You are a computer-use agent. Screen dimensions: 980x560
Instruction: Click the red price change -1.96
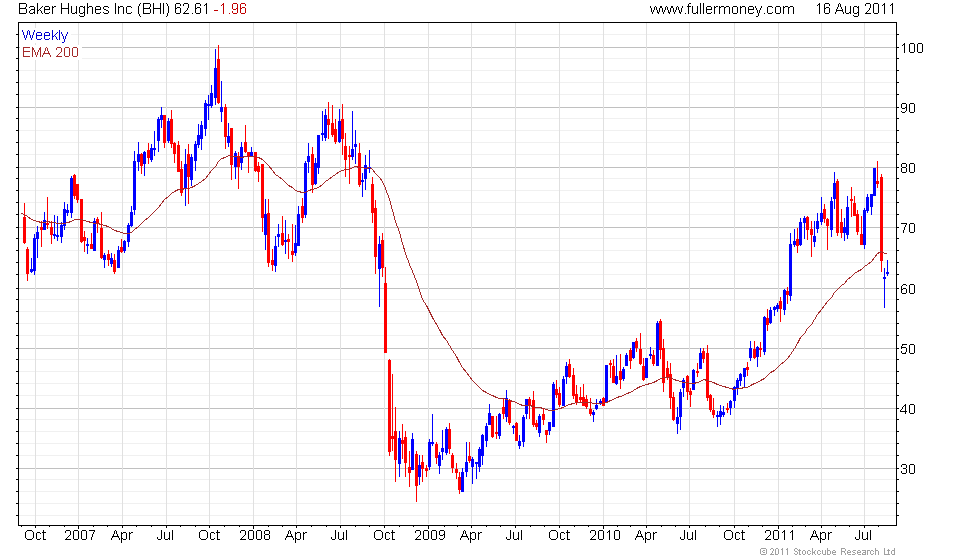click(x=230, y=9)
